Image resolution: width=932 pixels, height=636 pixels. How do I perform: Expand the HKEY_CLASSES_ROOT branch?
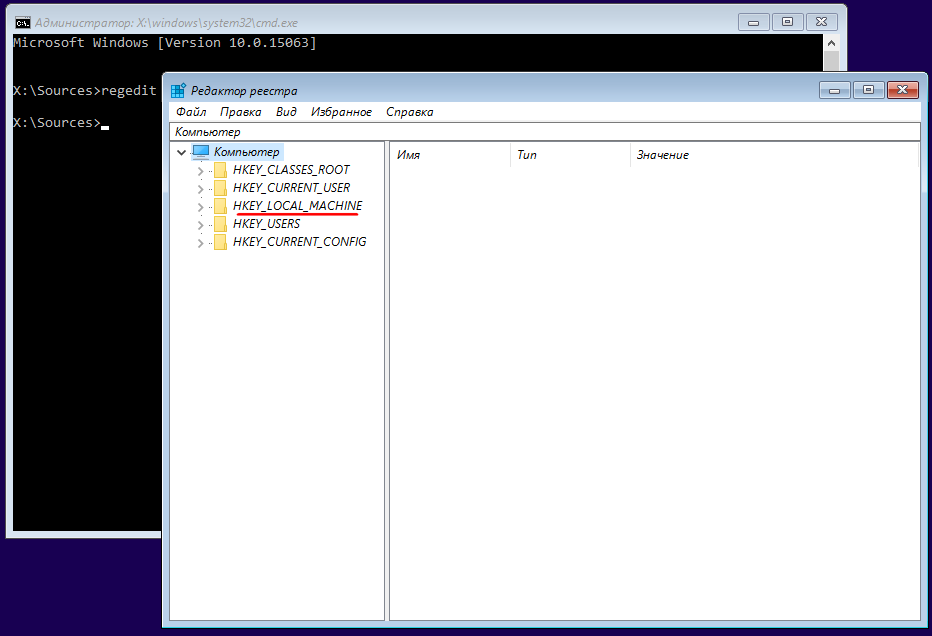coord(200,171)
